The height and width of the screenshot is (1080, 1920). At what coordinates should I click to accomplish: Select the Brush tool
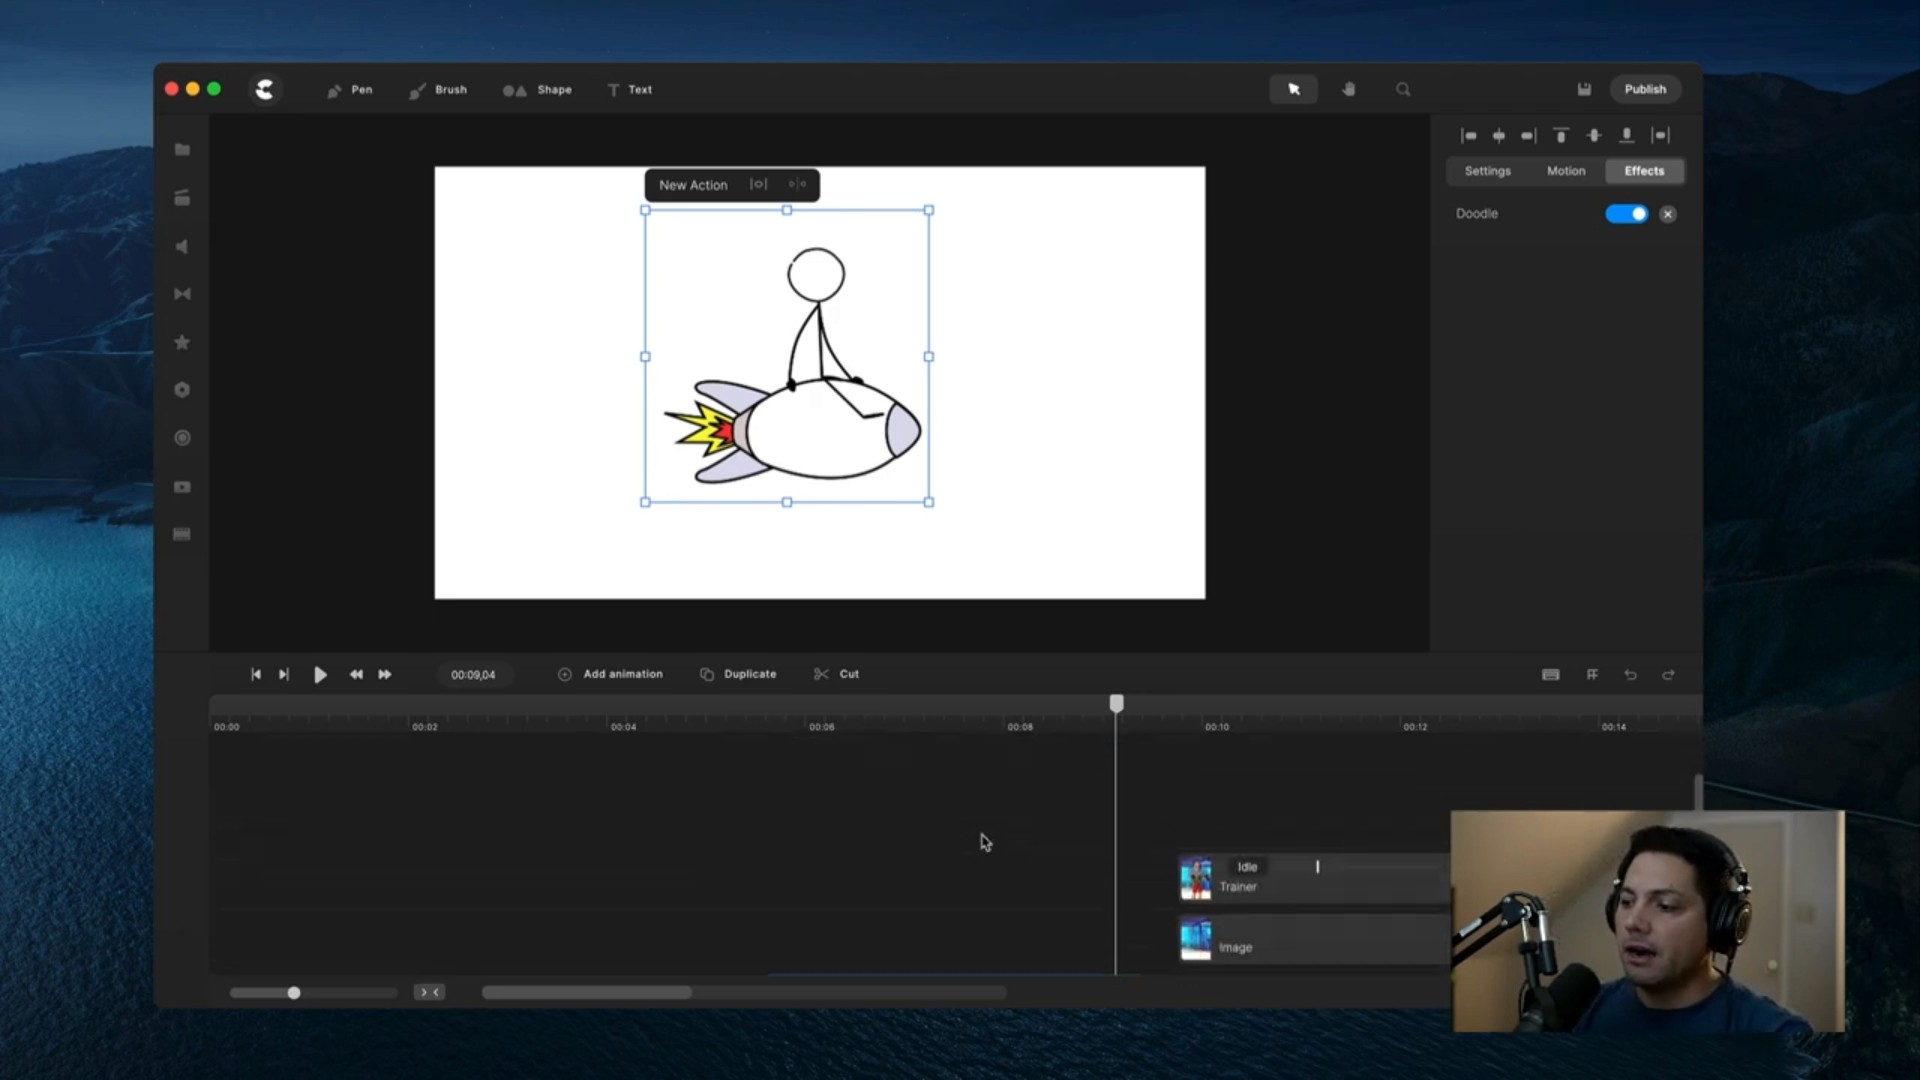[x=438, y=90]
